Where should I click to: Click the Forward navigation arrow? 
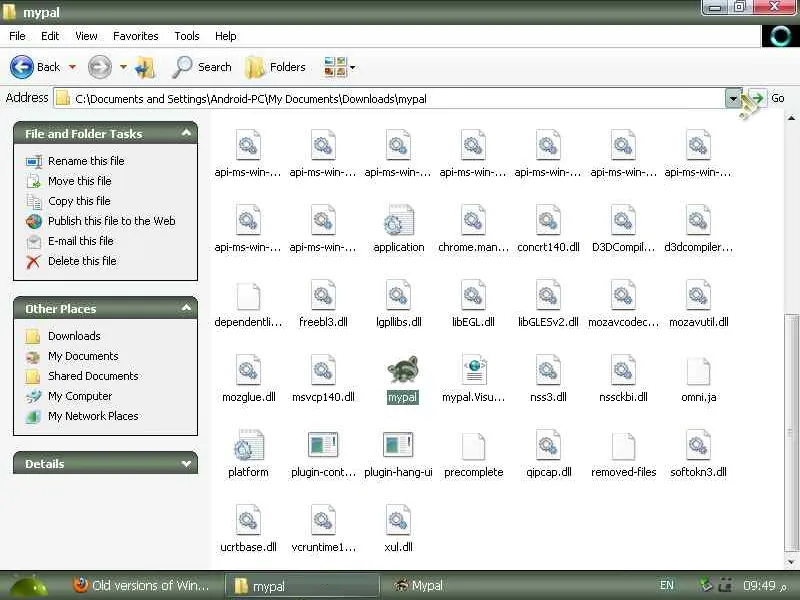pyautogui.click(x=99, y=67)
